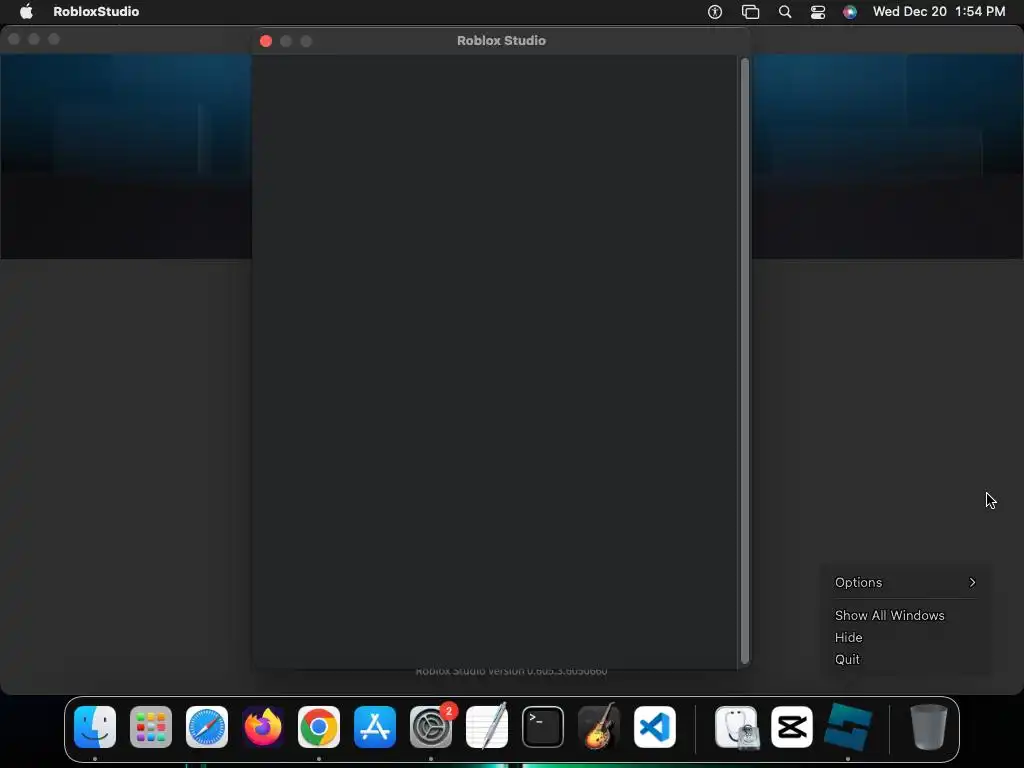Open the RobloxStudio application menu
The height and width of the screenshot is (768, 1024).
click(x=96, y=11)
